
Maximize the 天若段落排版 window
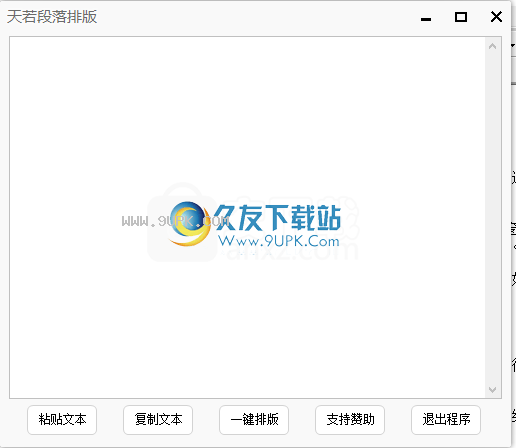[x=461, y=17]
